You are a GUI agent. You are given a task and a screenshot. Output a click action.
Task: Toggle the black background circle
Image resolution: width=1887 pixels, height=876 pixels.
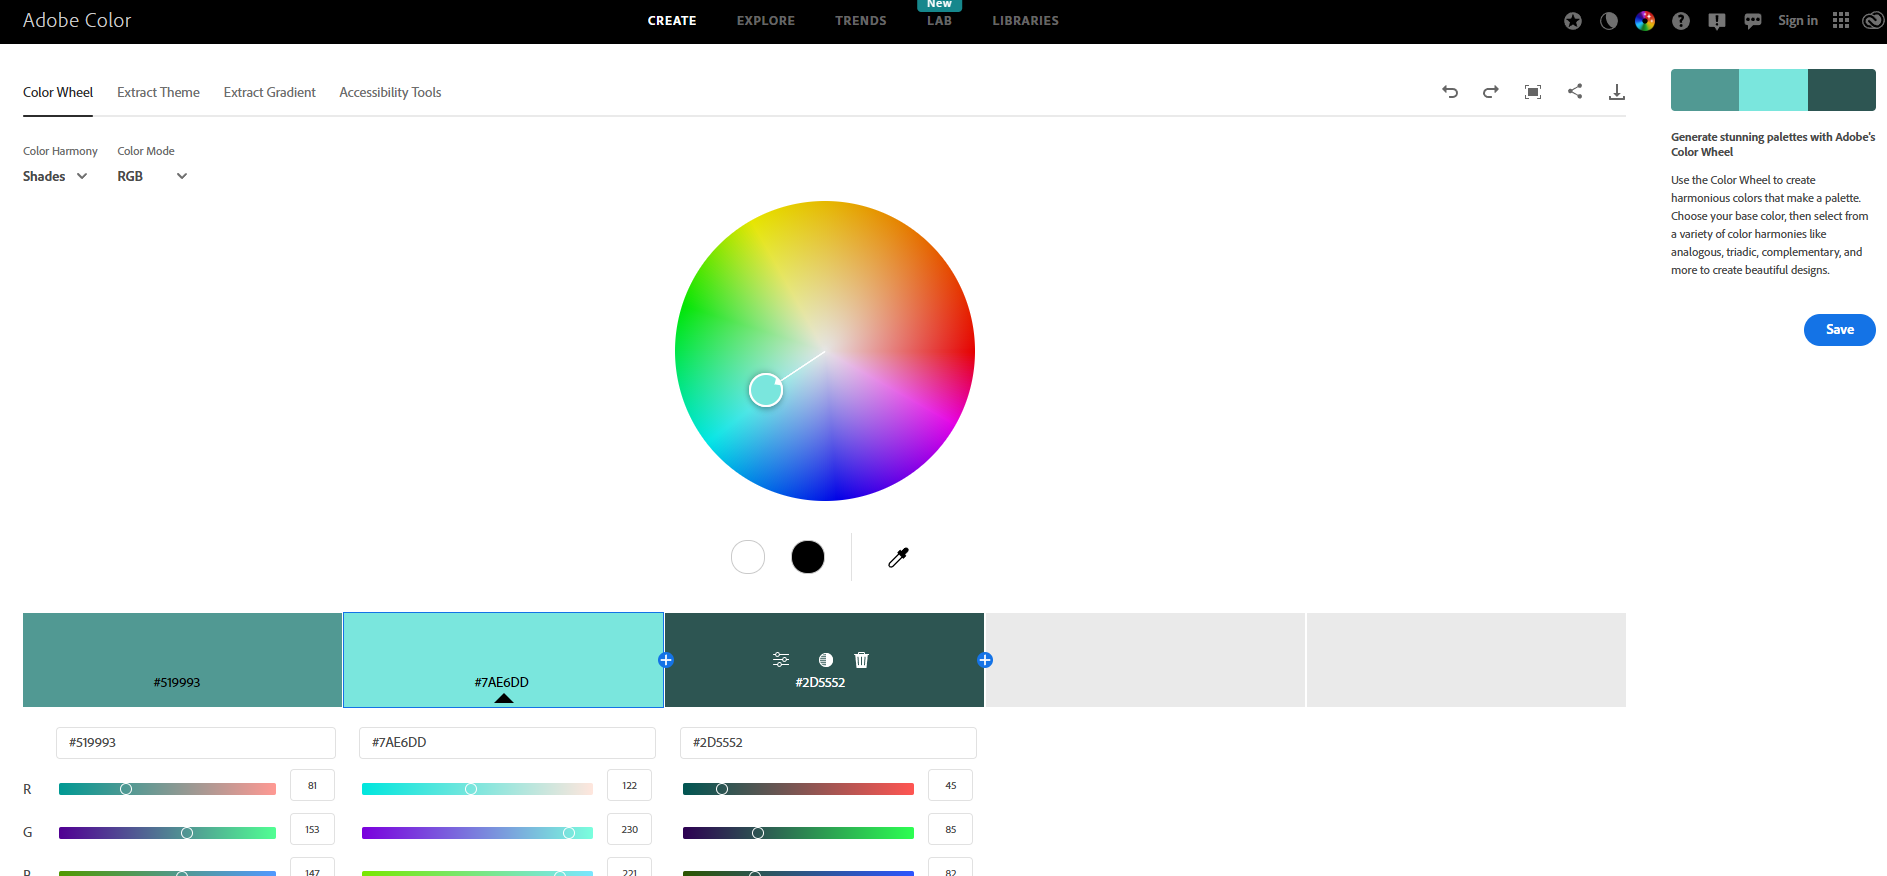[x=808, y=557]
